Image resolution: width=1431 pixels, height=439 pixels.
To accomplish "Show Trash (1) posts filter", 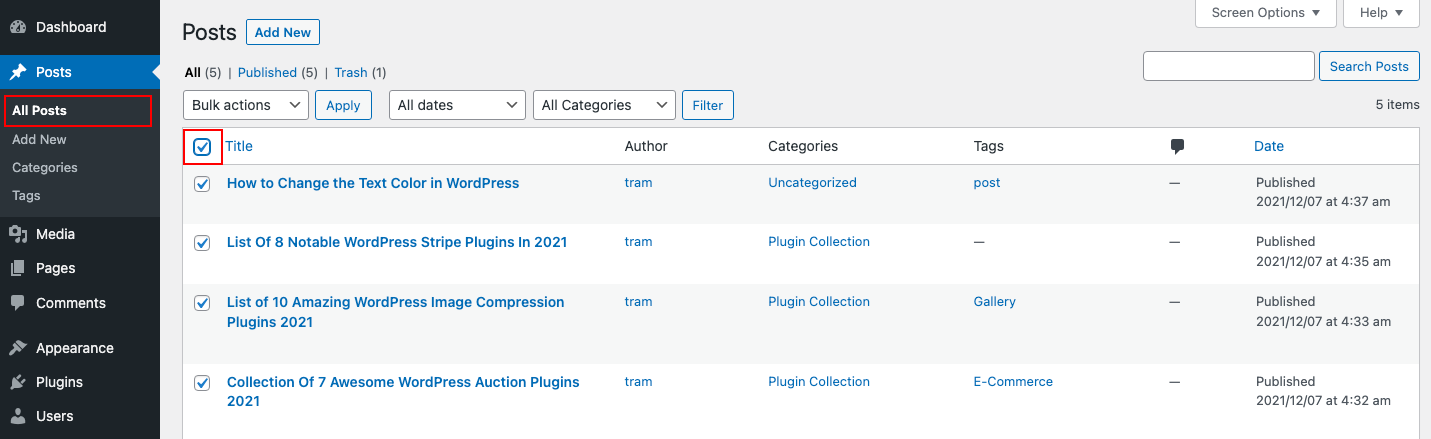I will tap(360, 72).
